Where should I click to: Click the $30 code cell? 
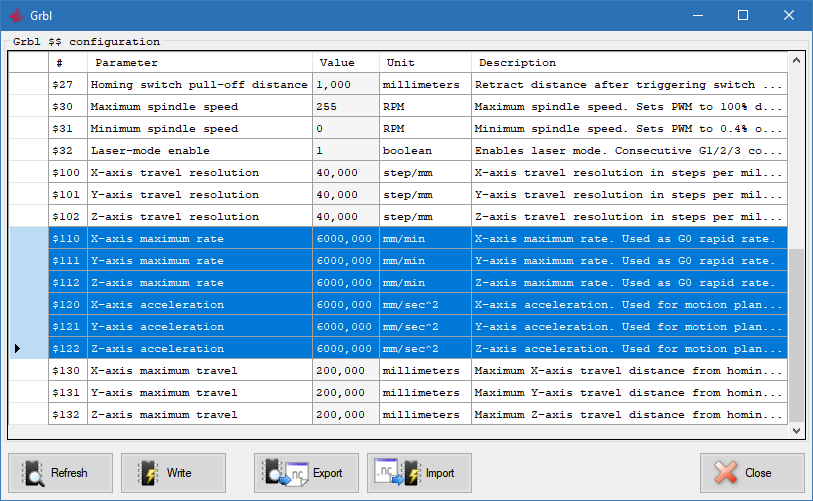point(68,106)
